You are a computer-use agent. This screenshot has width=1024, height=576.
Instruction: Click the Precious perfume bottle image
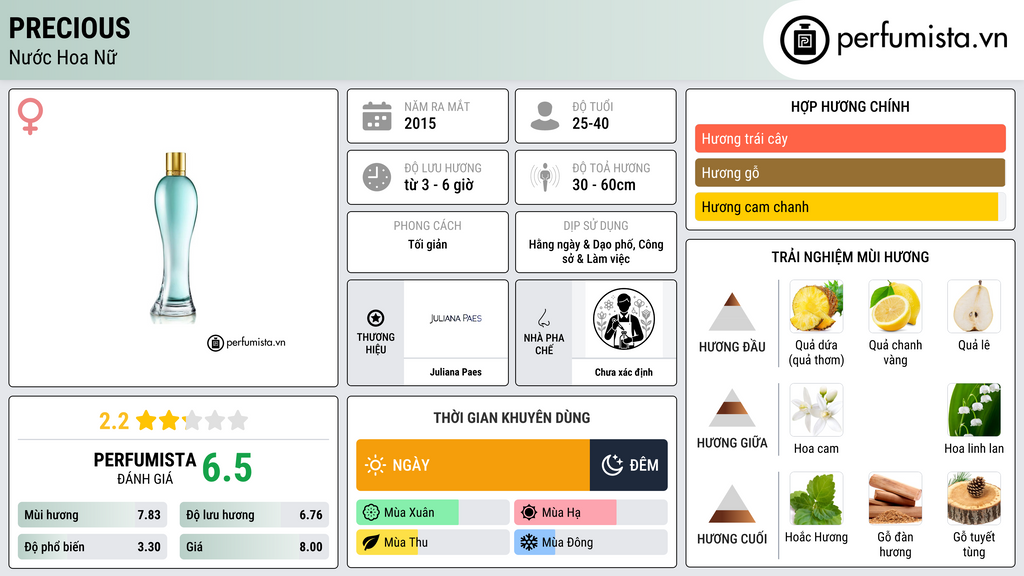pyautogui.click(x=175, y=238)
